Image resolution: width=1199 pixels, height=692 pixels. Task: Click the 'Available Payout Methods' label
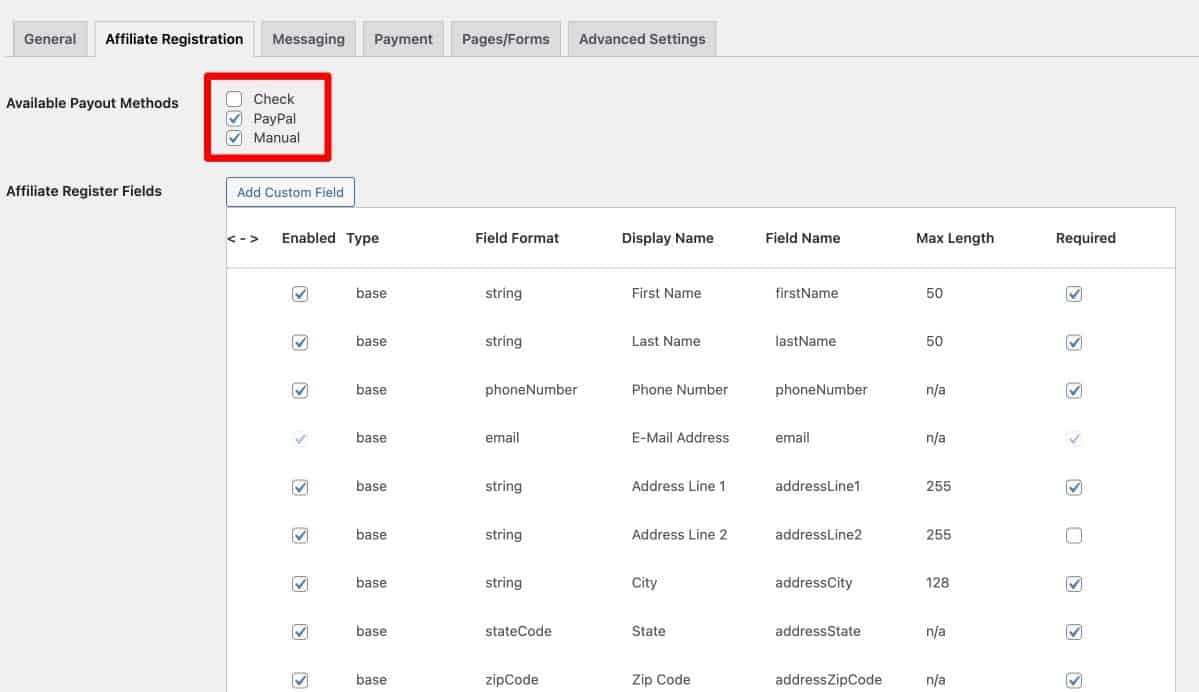(93, 103)
